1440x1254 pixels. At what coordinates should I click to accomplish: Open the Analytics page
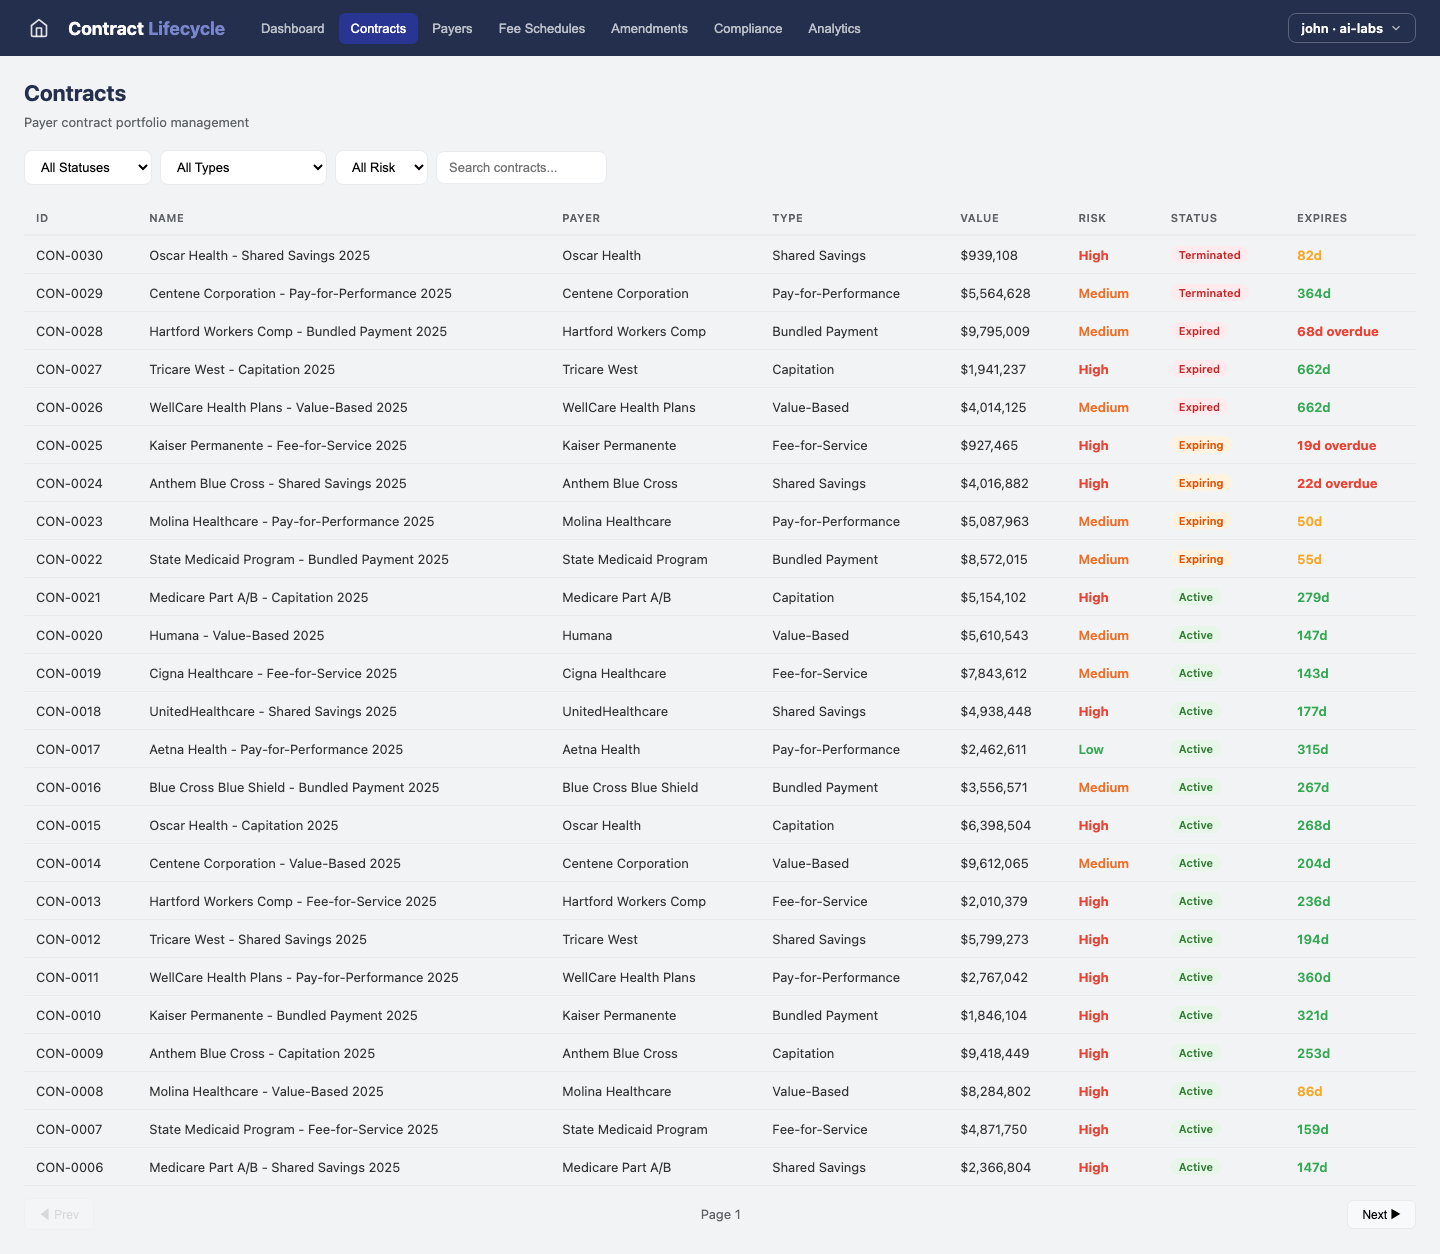[x=834, y=28]
